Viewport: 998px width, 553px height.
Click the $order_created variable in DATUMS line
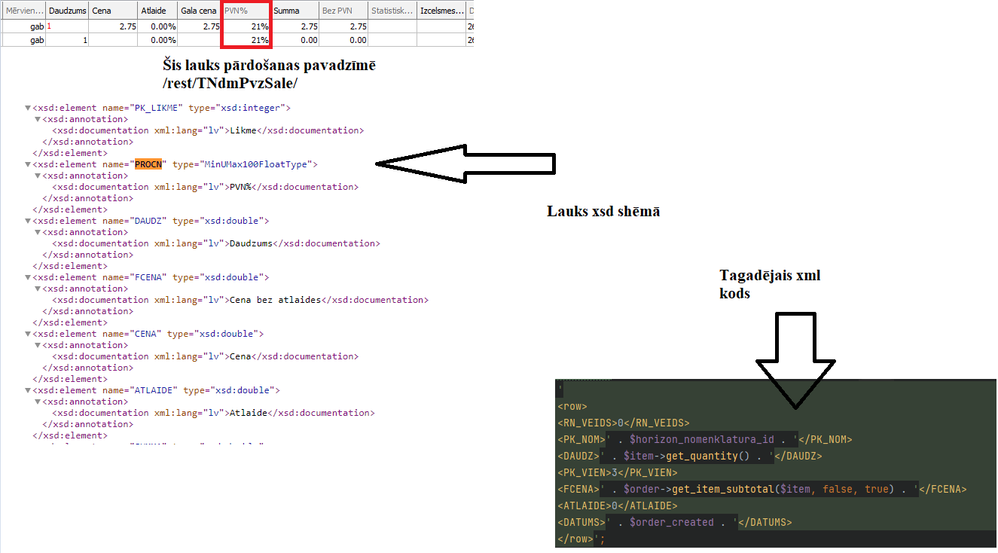point(671,522)
